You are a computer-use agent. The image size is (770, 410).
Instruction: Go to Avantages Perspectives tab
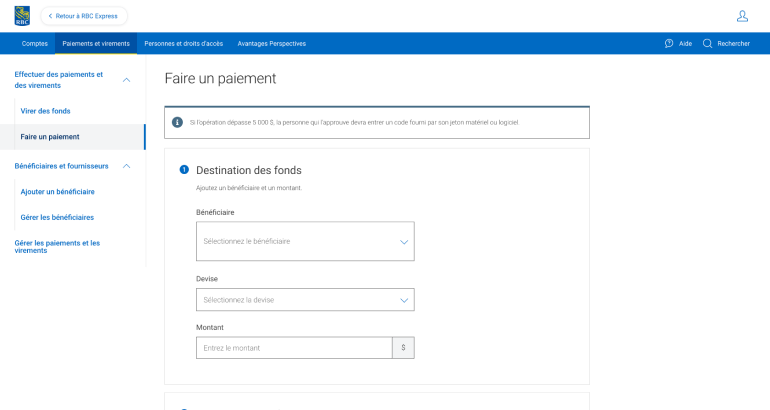[x=271, y=44]
